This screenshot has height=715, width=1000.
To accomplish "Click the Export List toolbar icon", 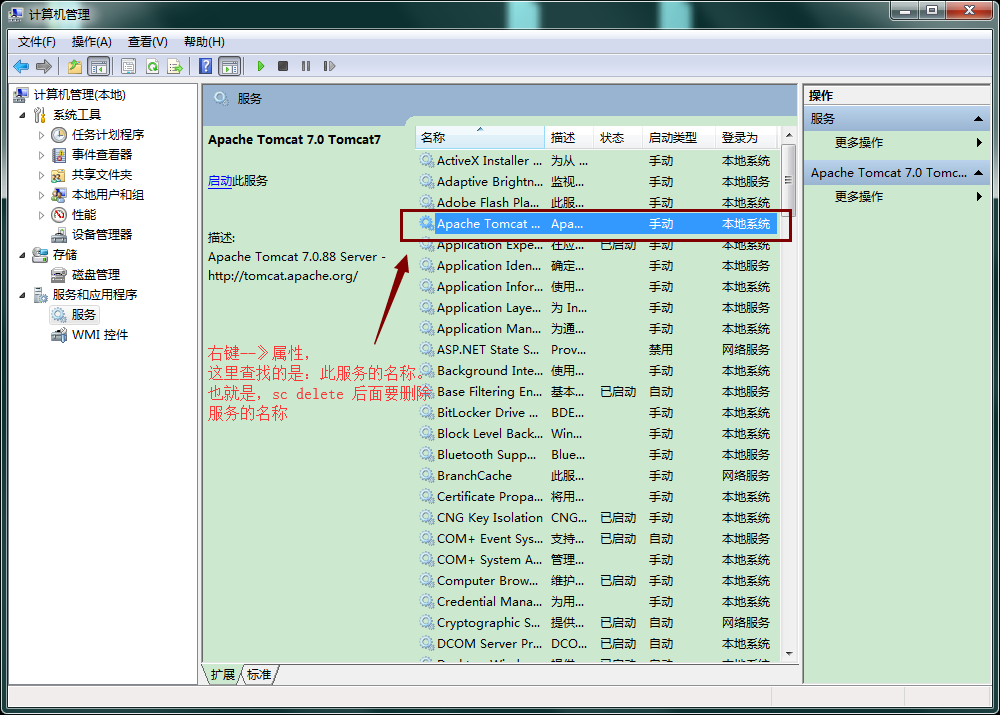I will coord(175,66).
